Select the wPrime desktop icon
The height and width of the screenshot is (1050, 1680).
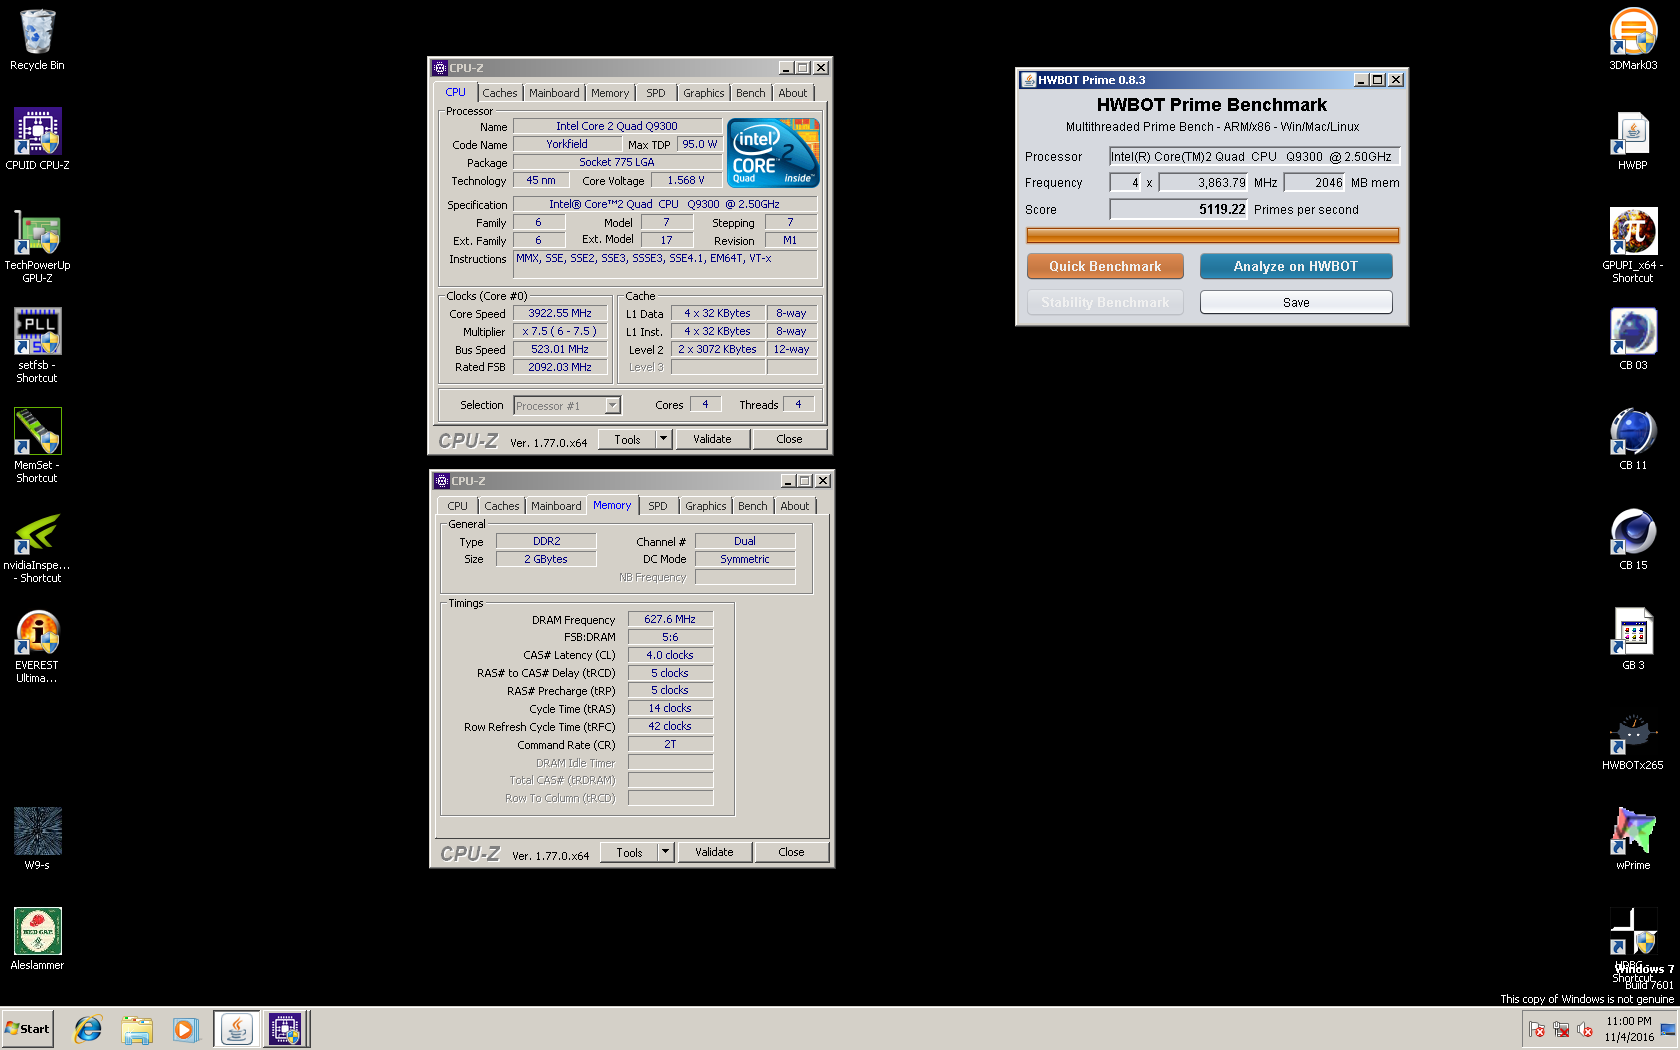pyautogui.click(x=1633, y=840)
